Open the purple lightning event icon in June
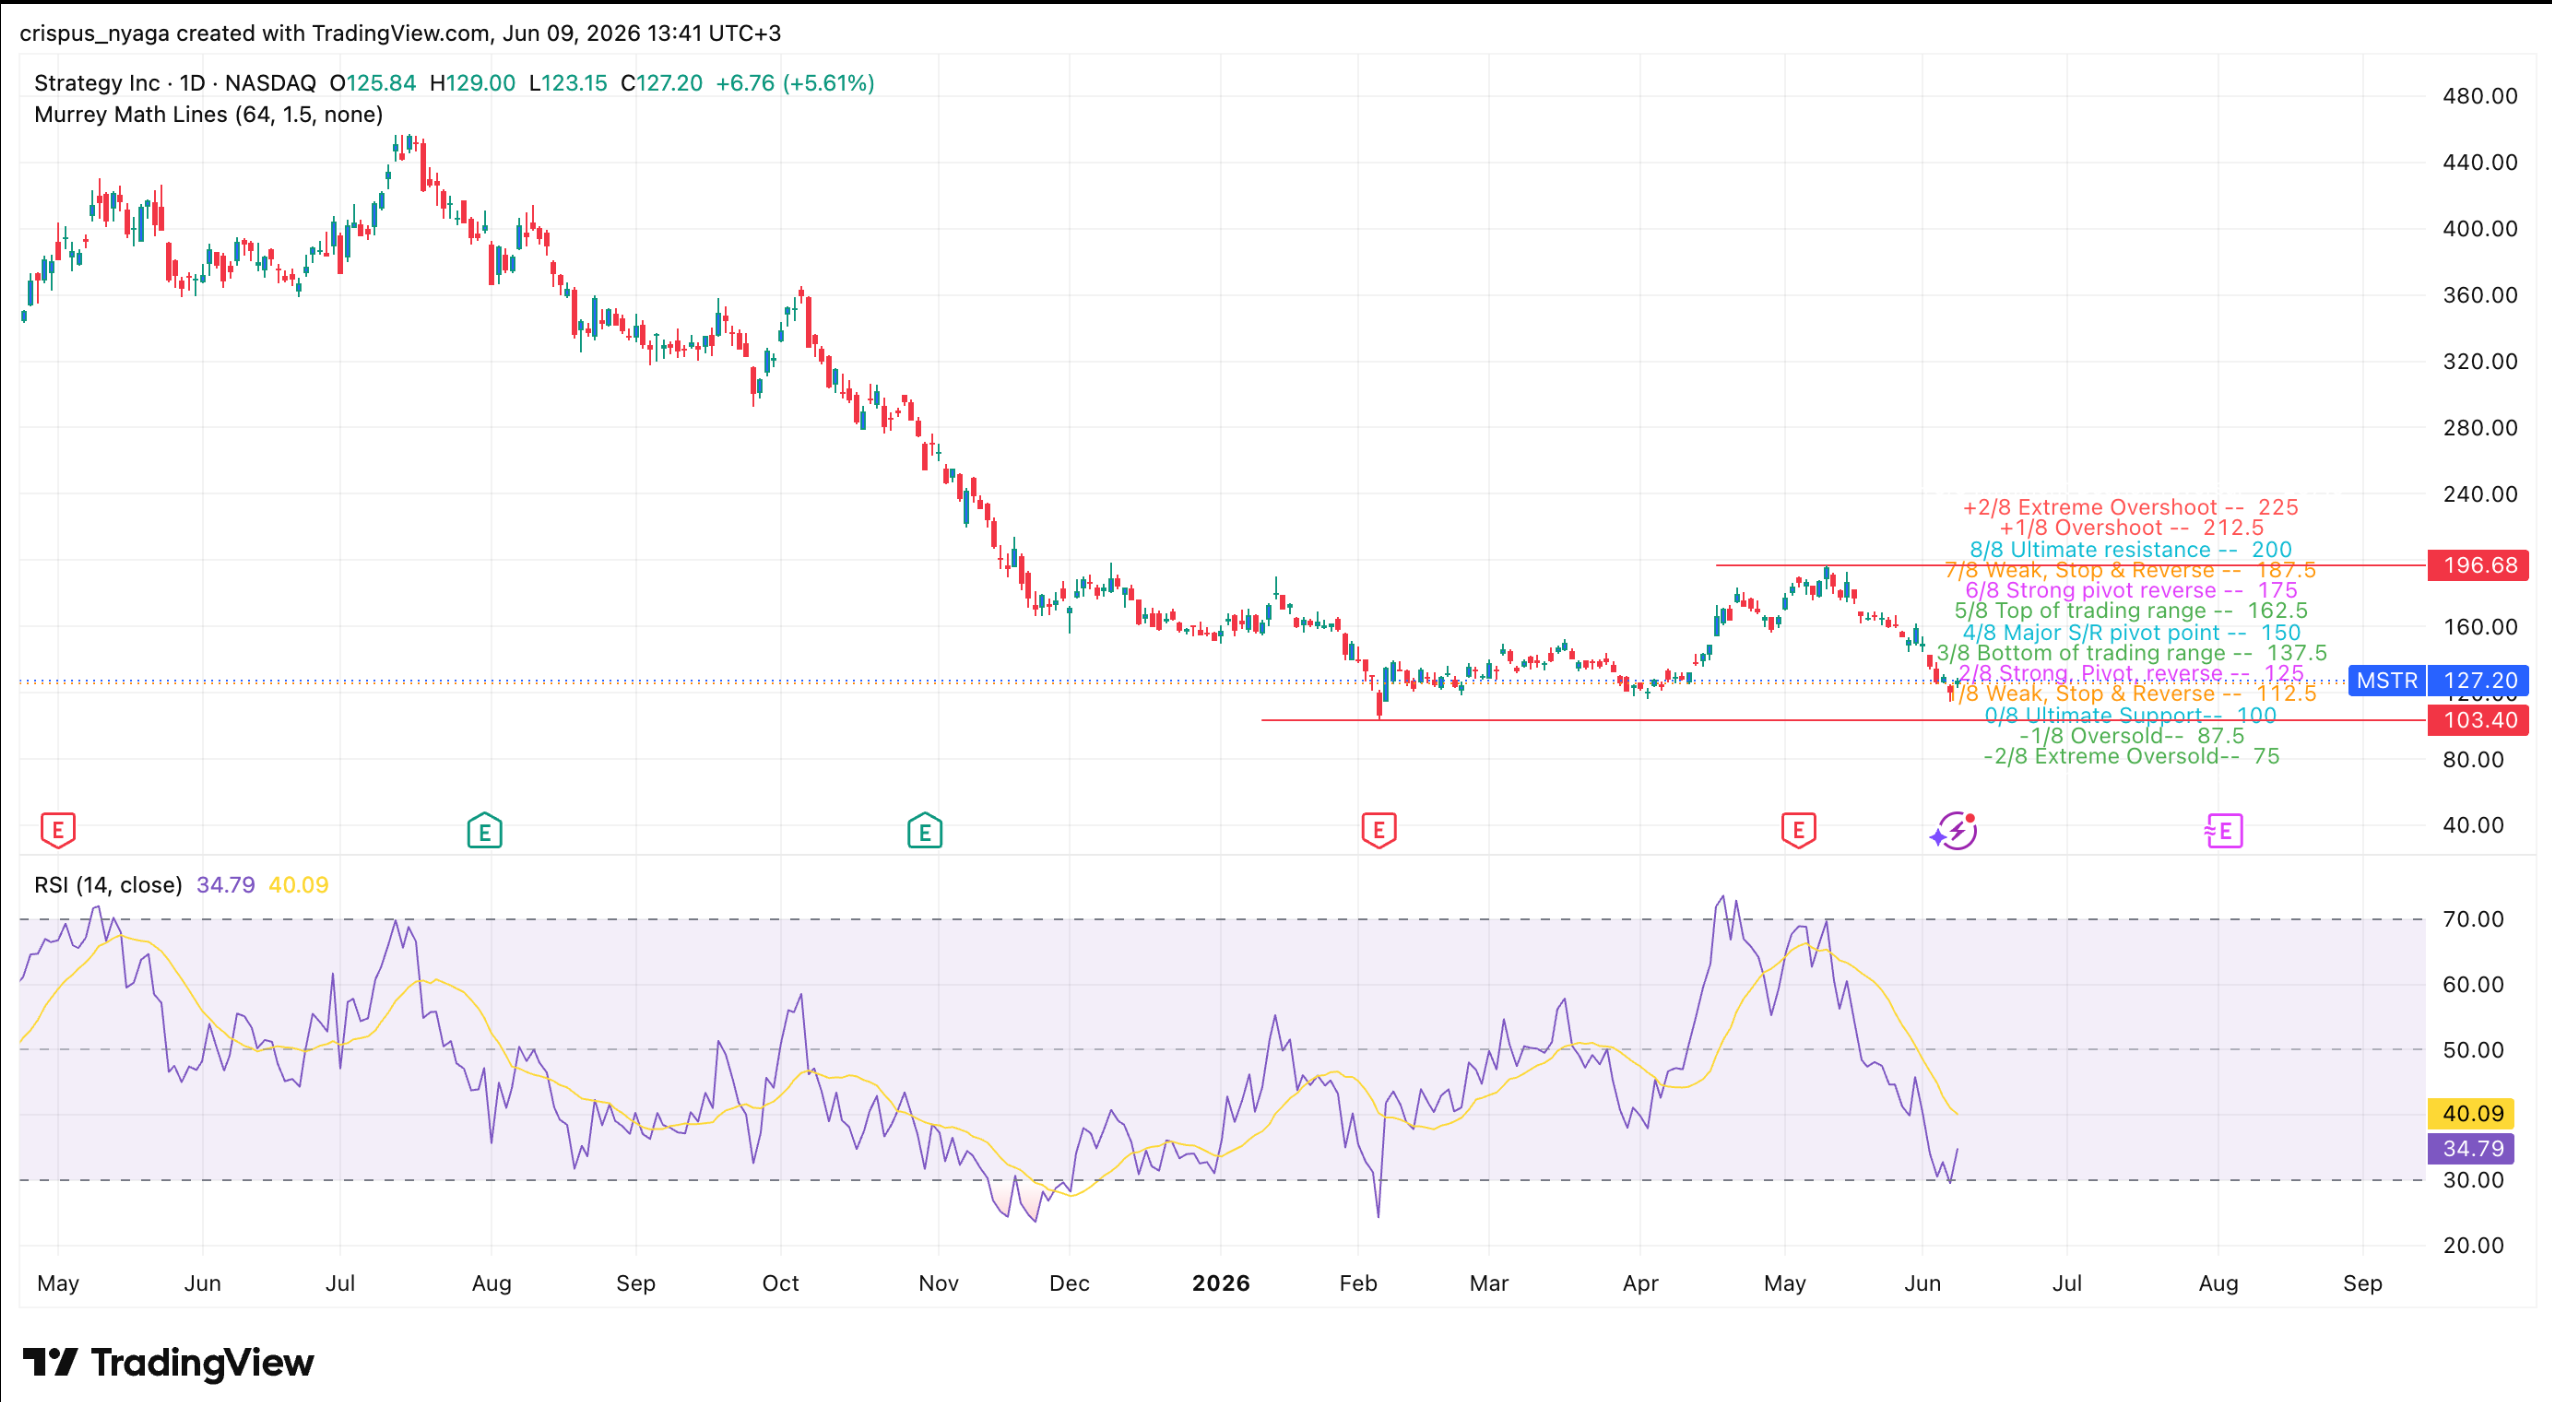2552x1402 pixels. click(x=1954, y=831)
